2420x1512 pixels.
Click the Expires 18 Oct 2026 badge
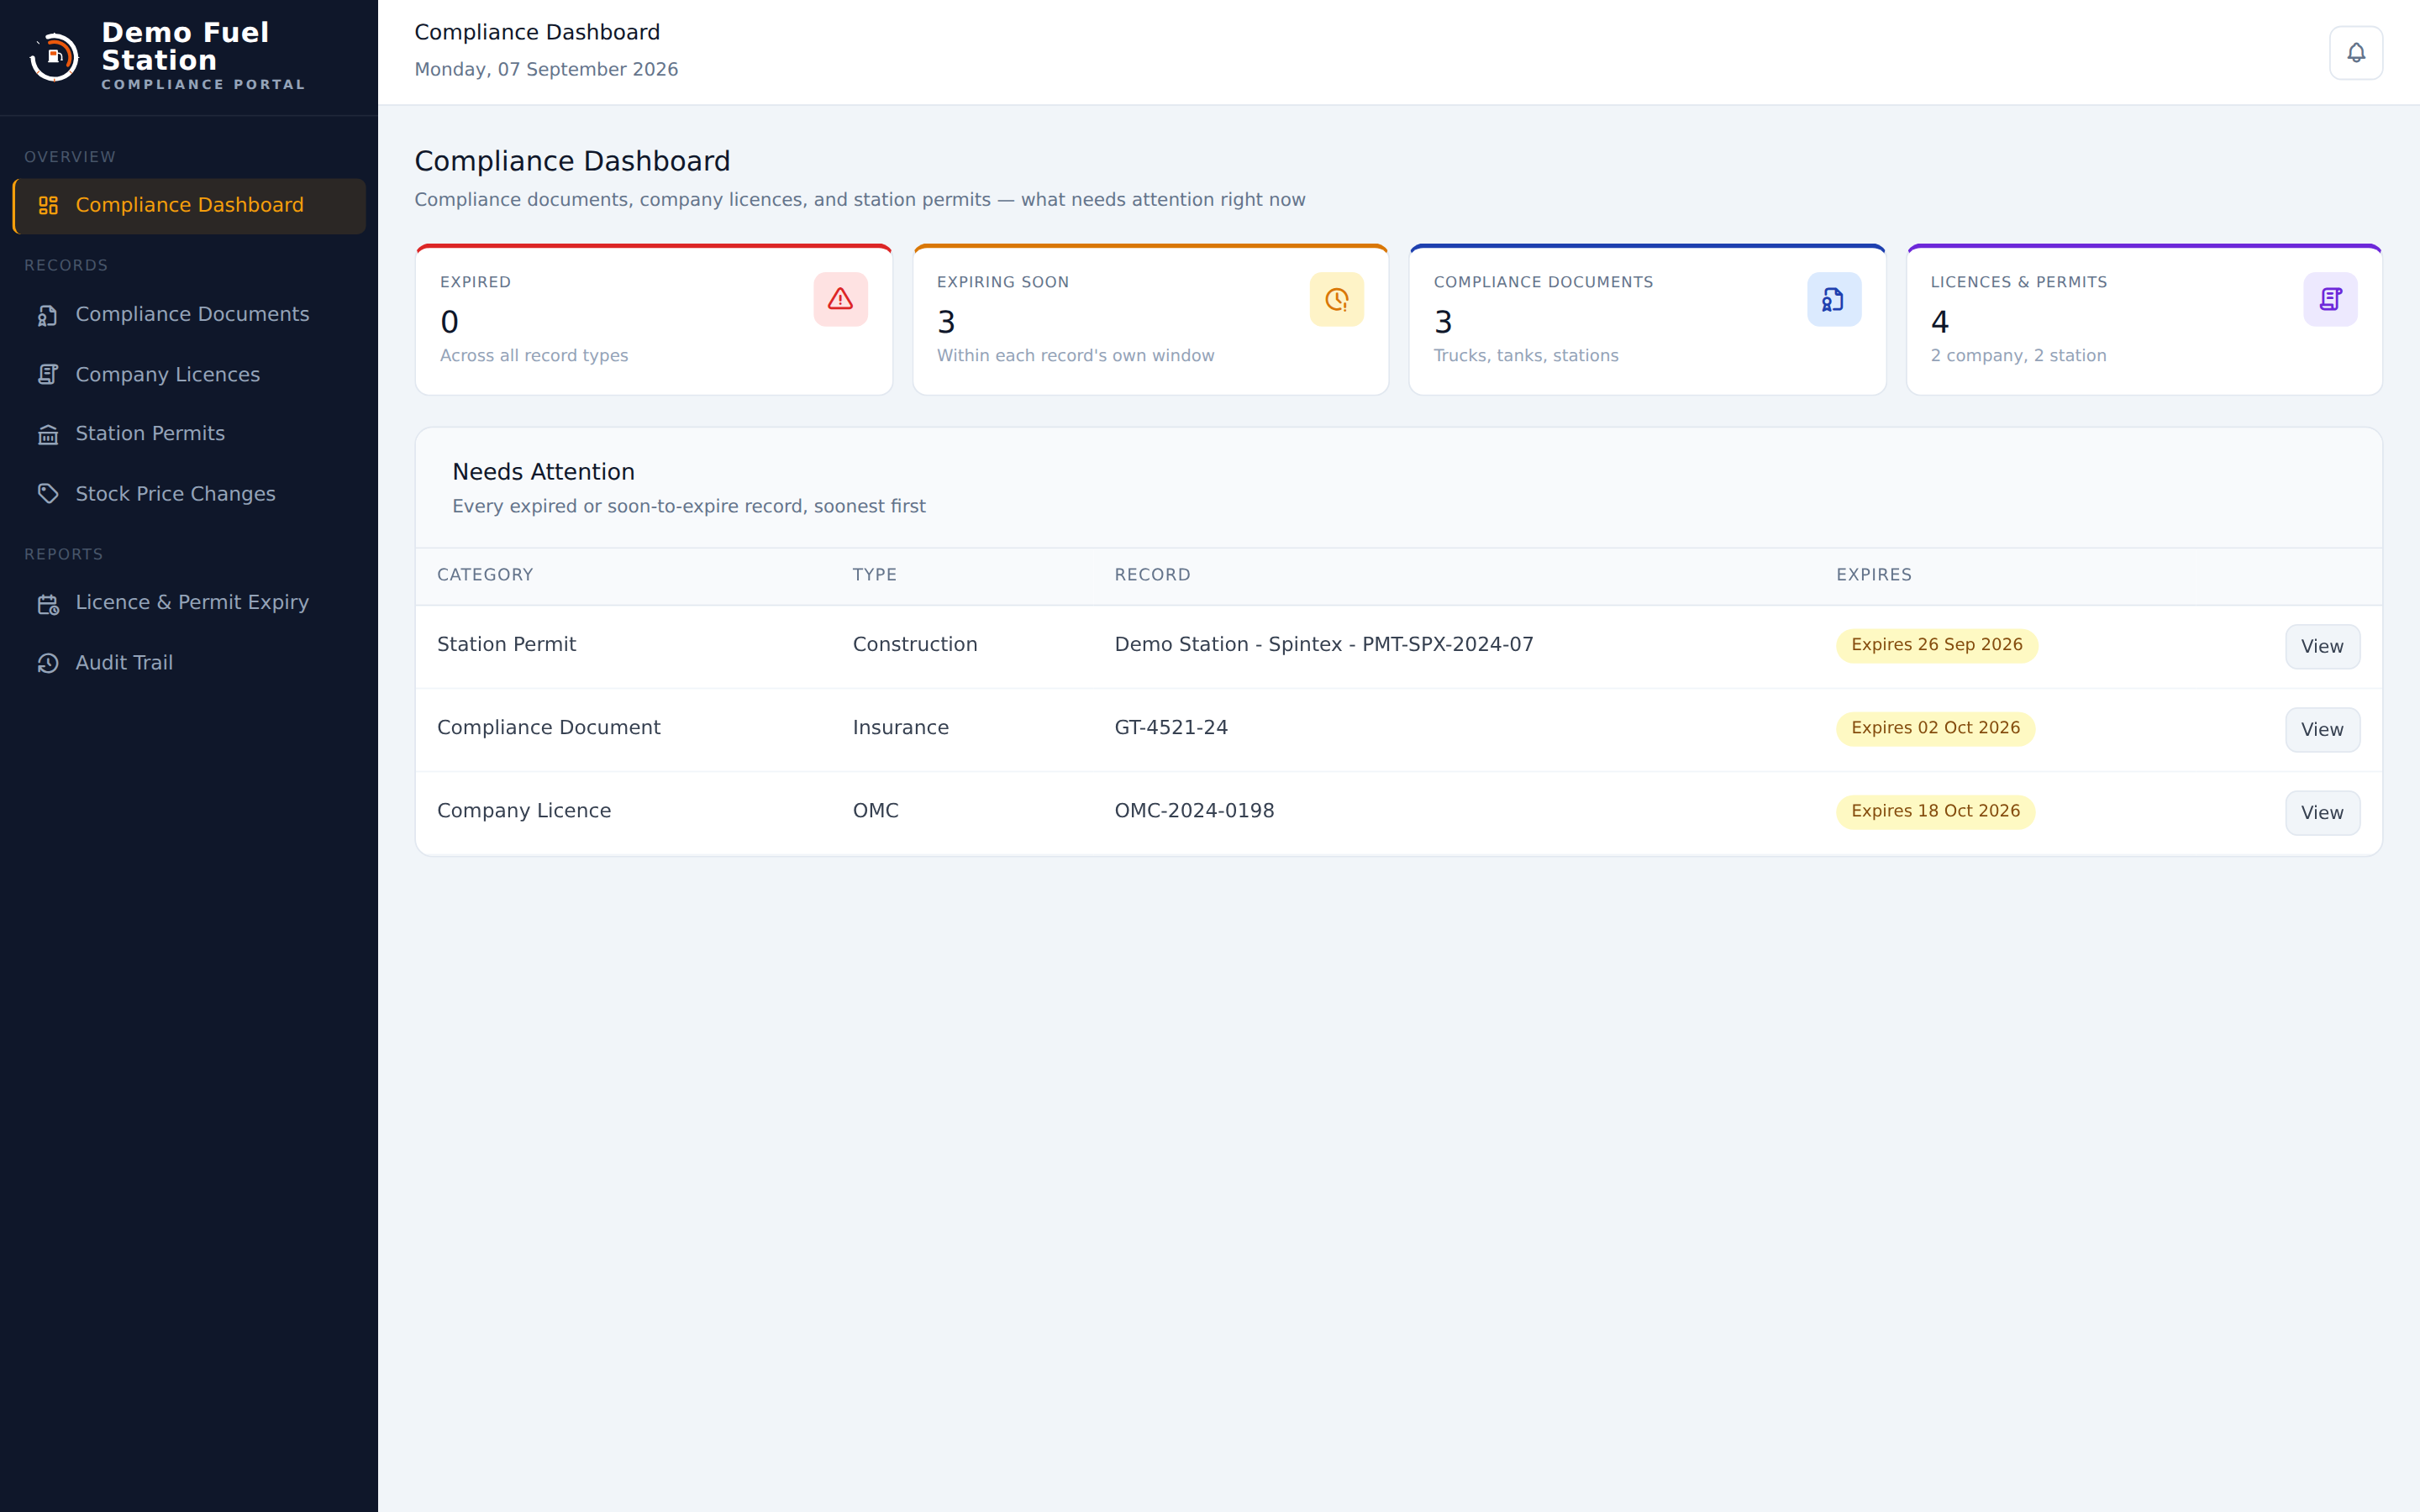coord(1935,811)
